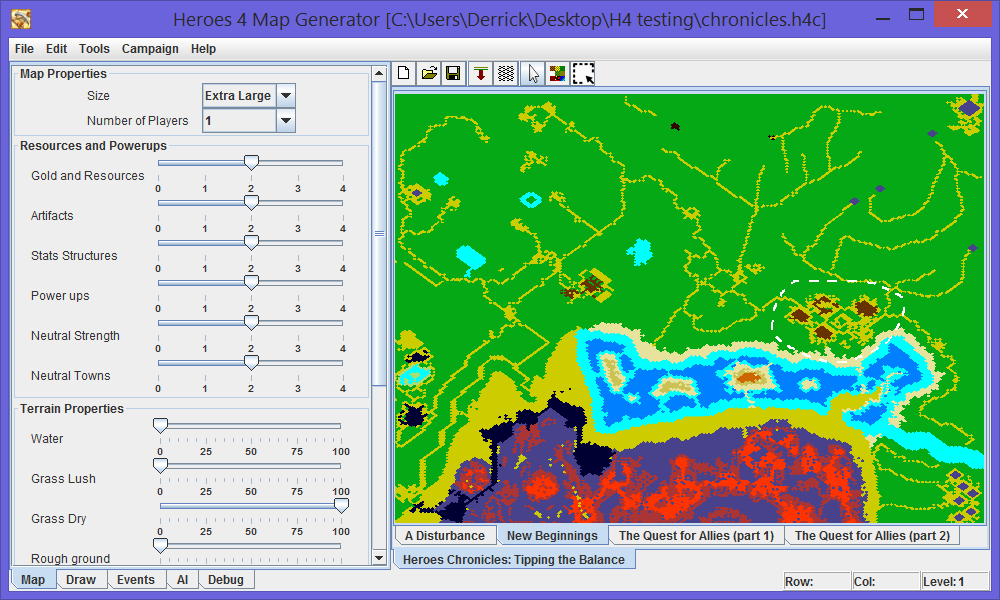The width and height of the screenshot is (1000, 600).
Task: Open the File menu
Action: 24,49
